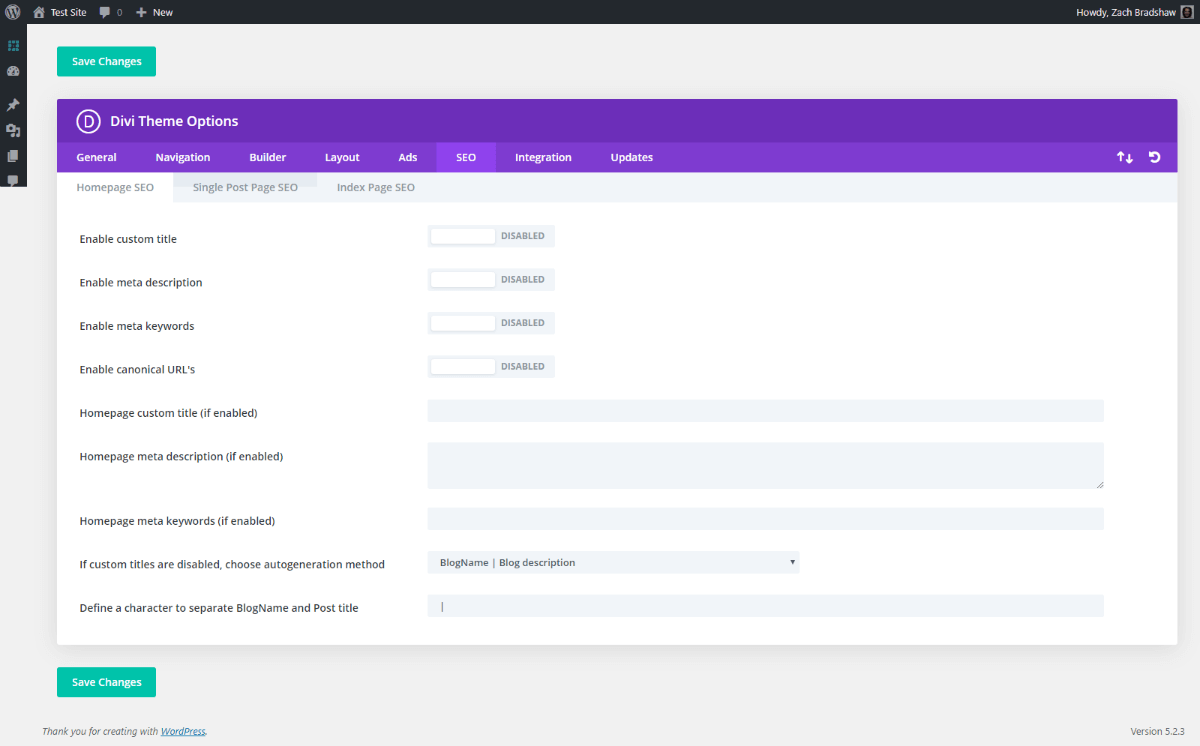
Task: Open Posts pushpin icon in sidebar
Action: point(13,105)
